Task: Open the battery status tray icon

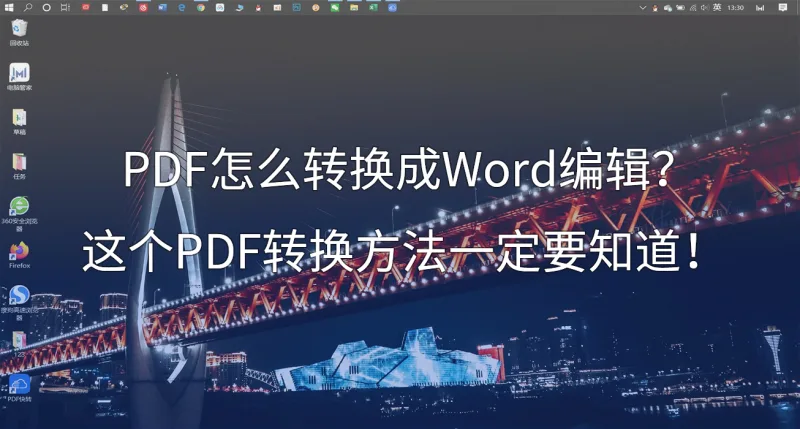Action: pos(680,8)
